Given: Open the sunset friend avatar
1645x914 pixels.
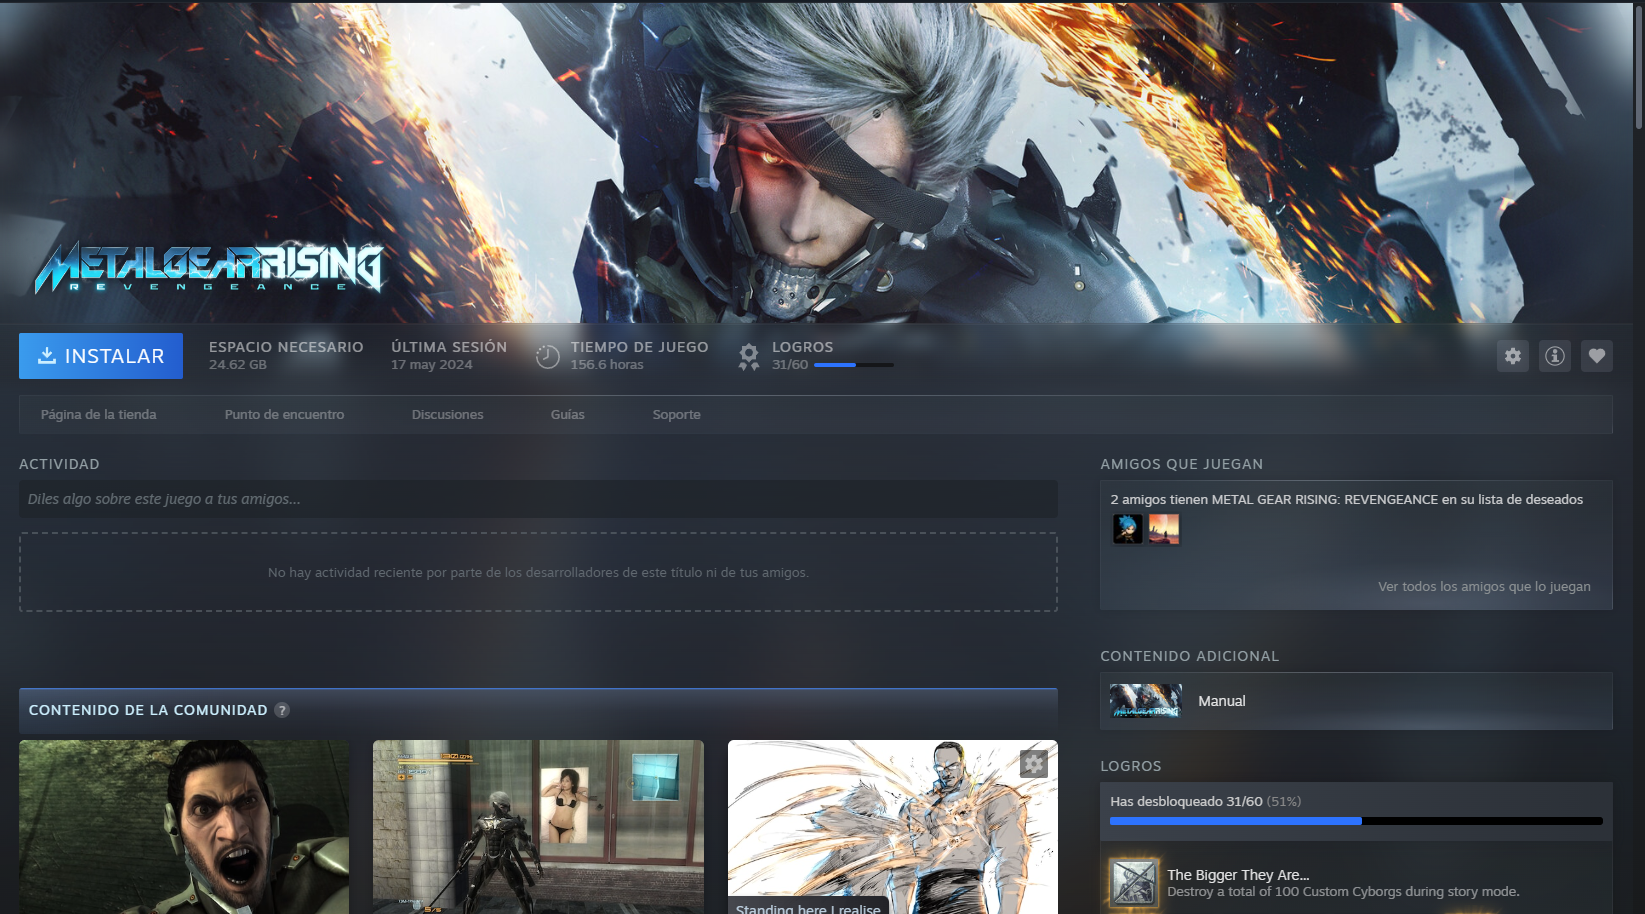Looking at the screenshot, I should [x=1163, y=529].
